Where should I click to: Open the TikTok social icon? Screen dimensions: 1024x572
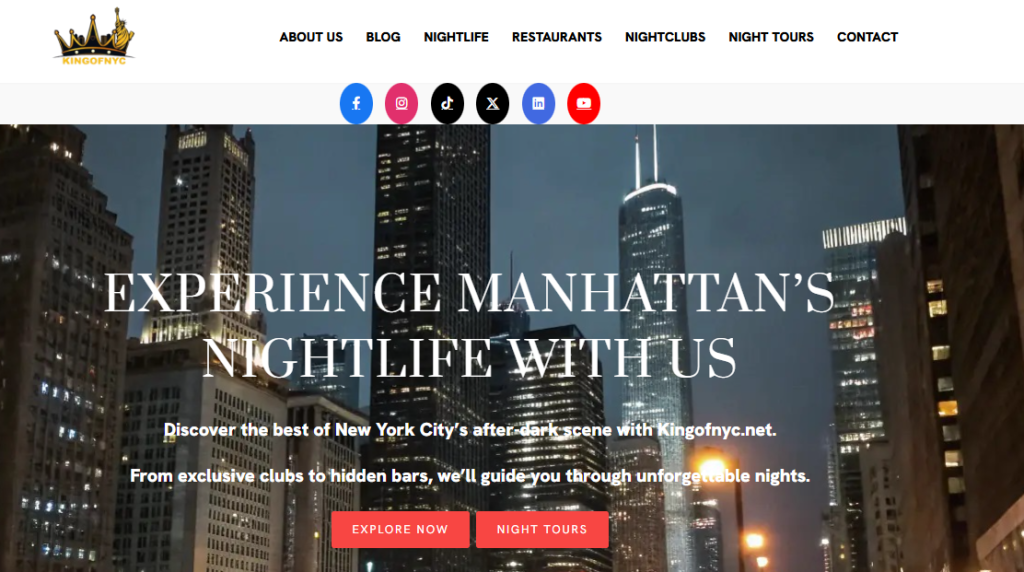tap(447, 103)
